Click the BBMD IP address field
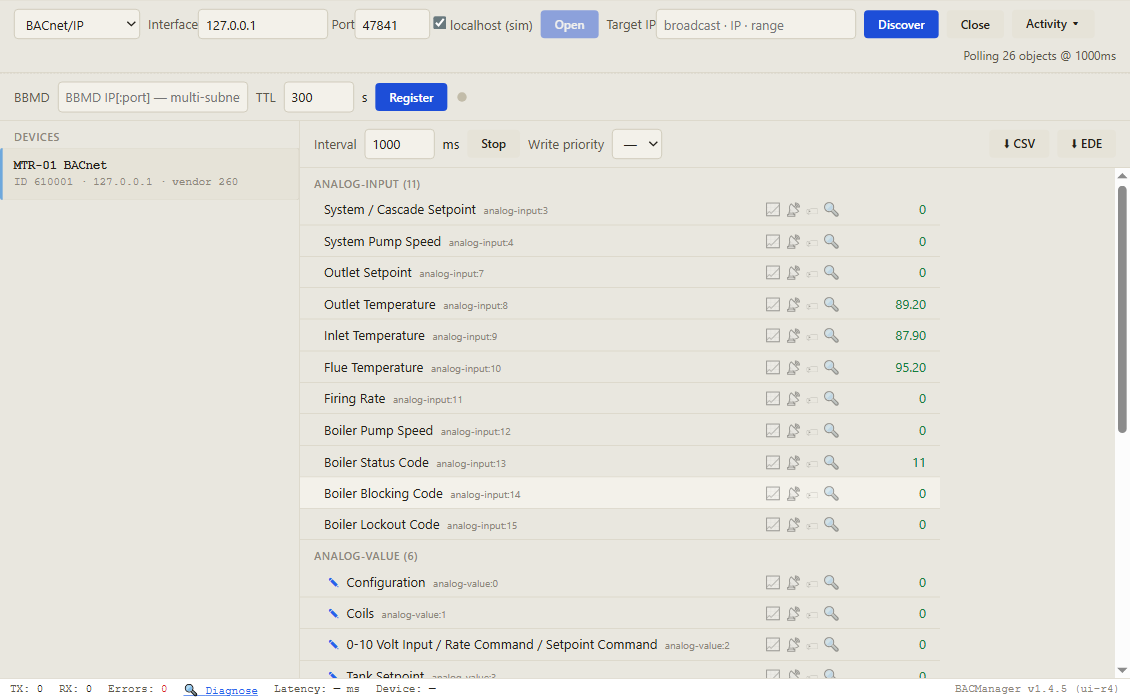Viewport: 1130px width, 700px height. click(153, 97)
